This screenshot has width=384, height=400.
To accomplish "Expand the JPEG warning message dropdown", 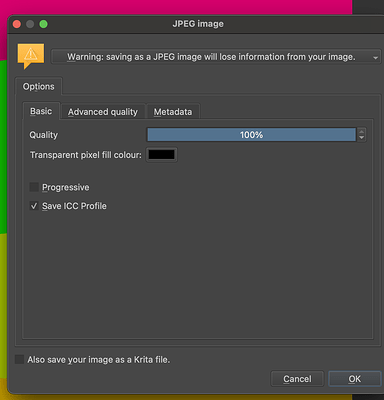I will click(216, 57).
